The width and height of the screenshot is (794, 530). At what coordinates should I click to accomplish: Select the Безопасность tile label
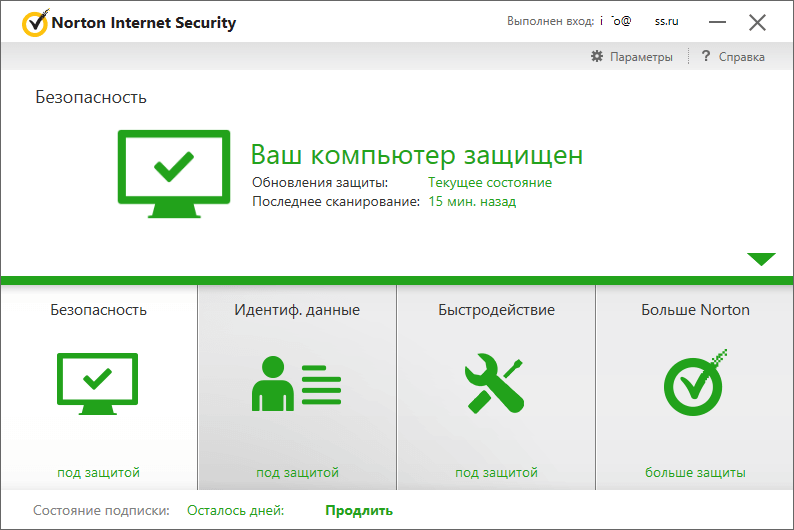pos(98,310)
